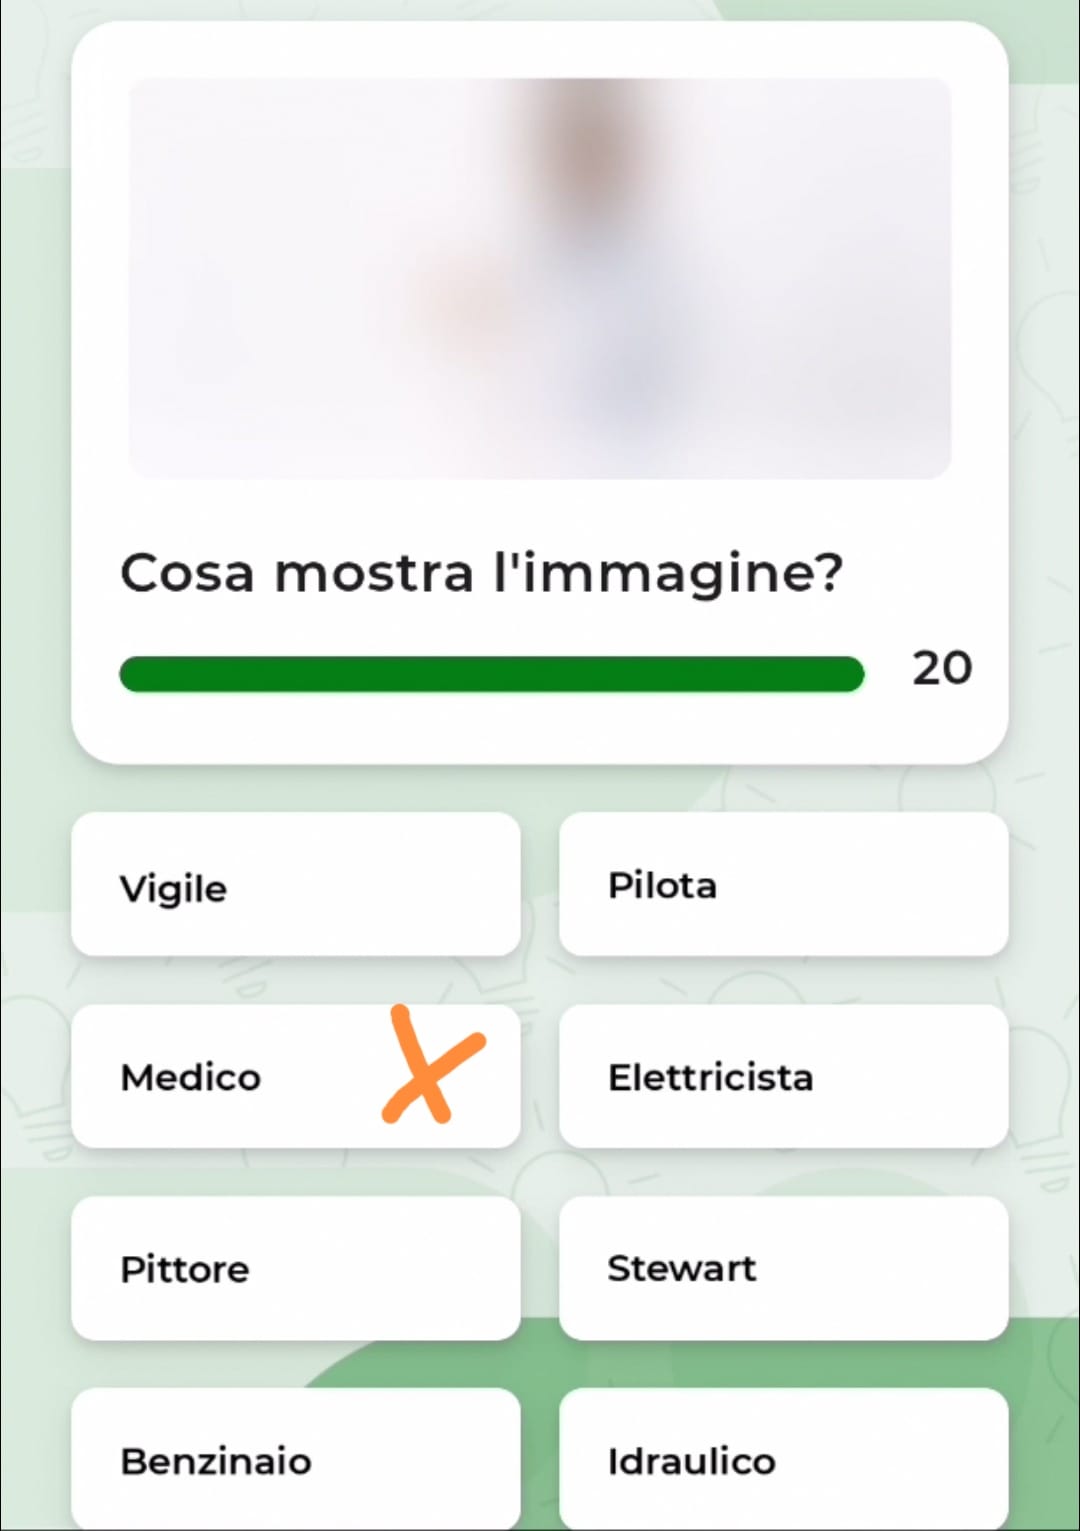Click the timer number 20
The width and height of the screenshot is (1080, 1531).
point(942,668)
